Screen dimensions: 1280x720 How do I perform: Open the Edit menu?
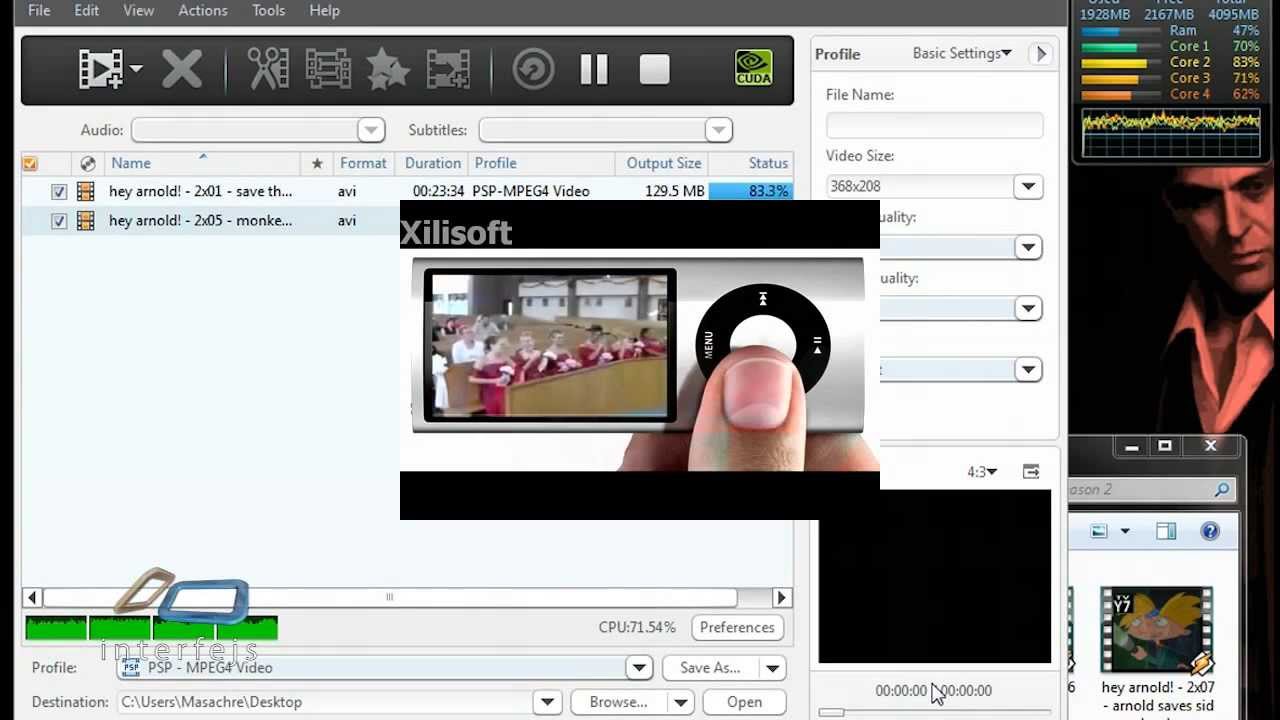[x=87, y=10]
